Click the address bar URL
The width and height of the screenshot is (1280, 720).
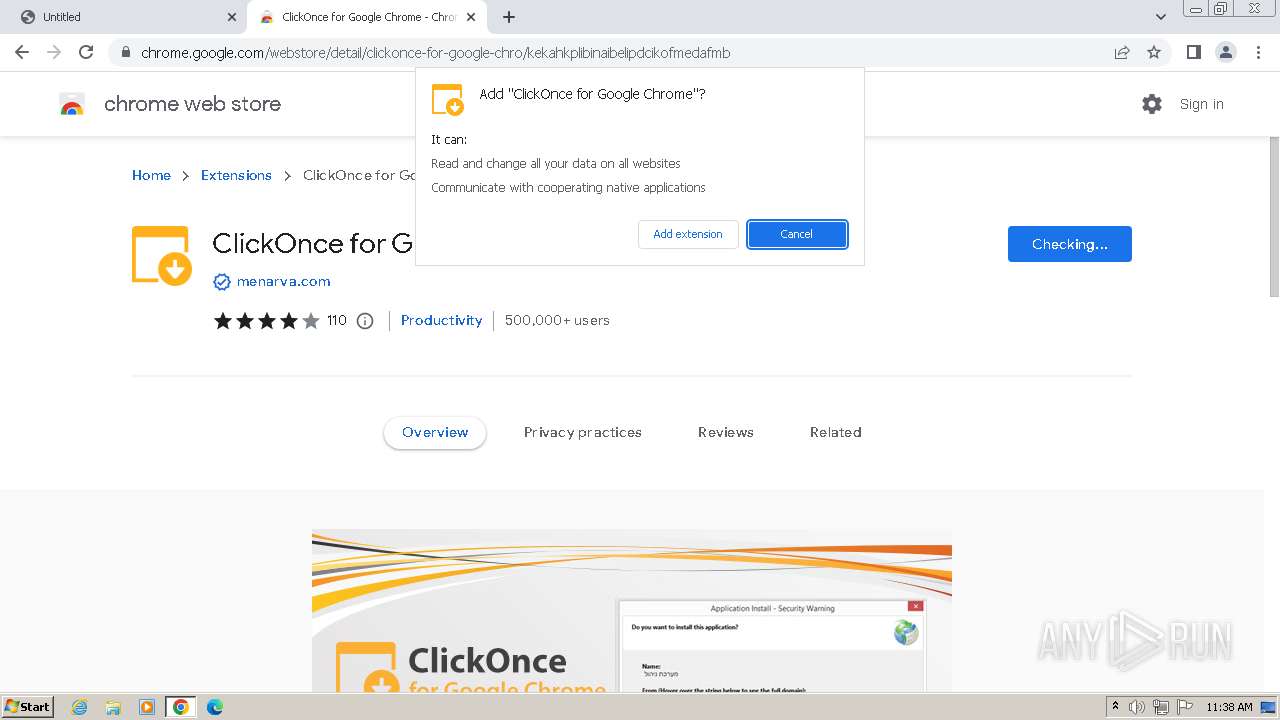coord(436,52)
